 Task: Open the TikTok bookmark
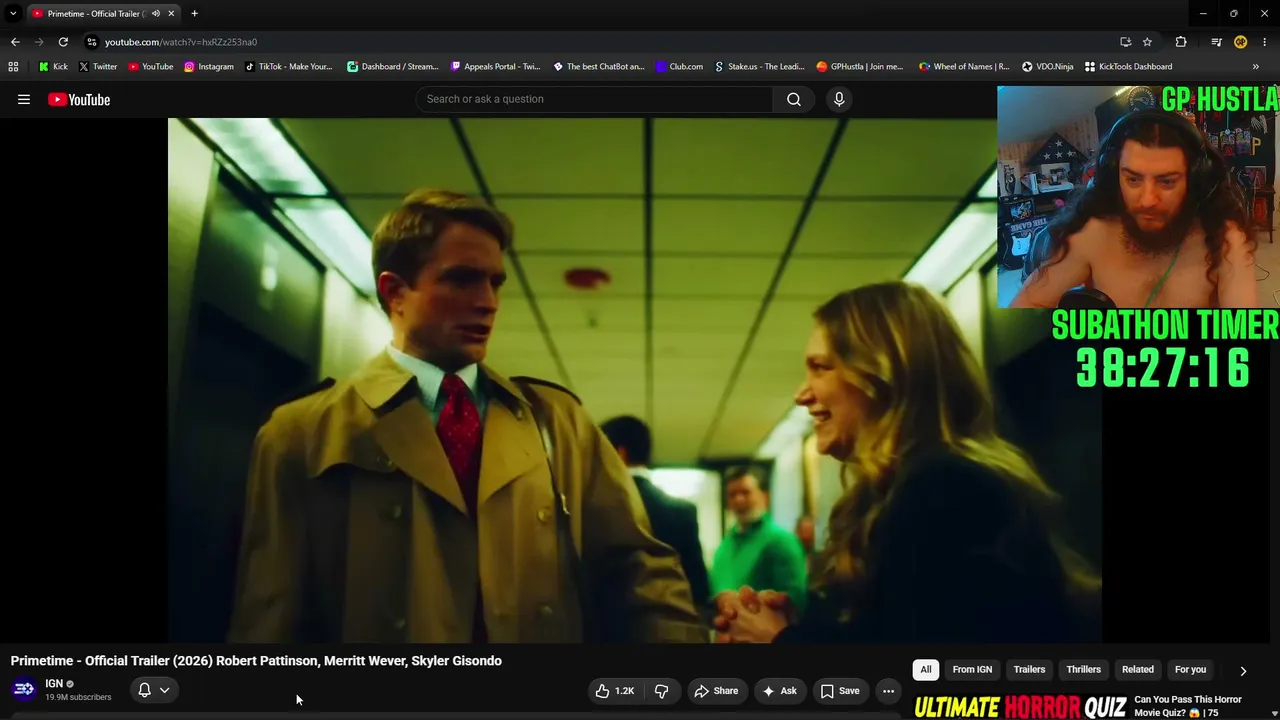tap(288, 67)
